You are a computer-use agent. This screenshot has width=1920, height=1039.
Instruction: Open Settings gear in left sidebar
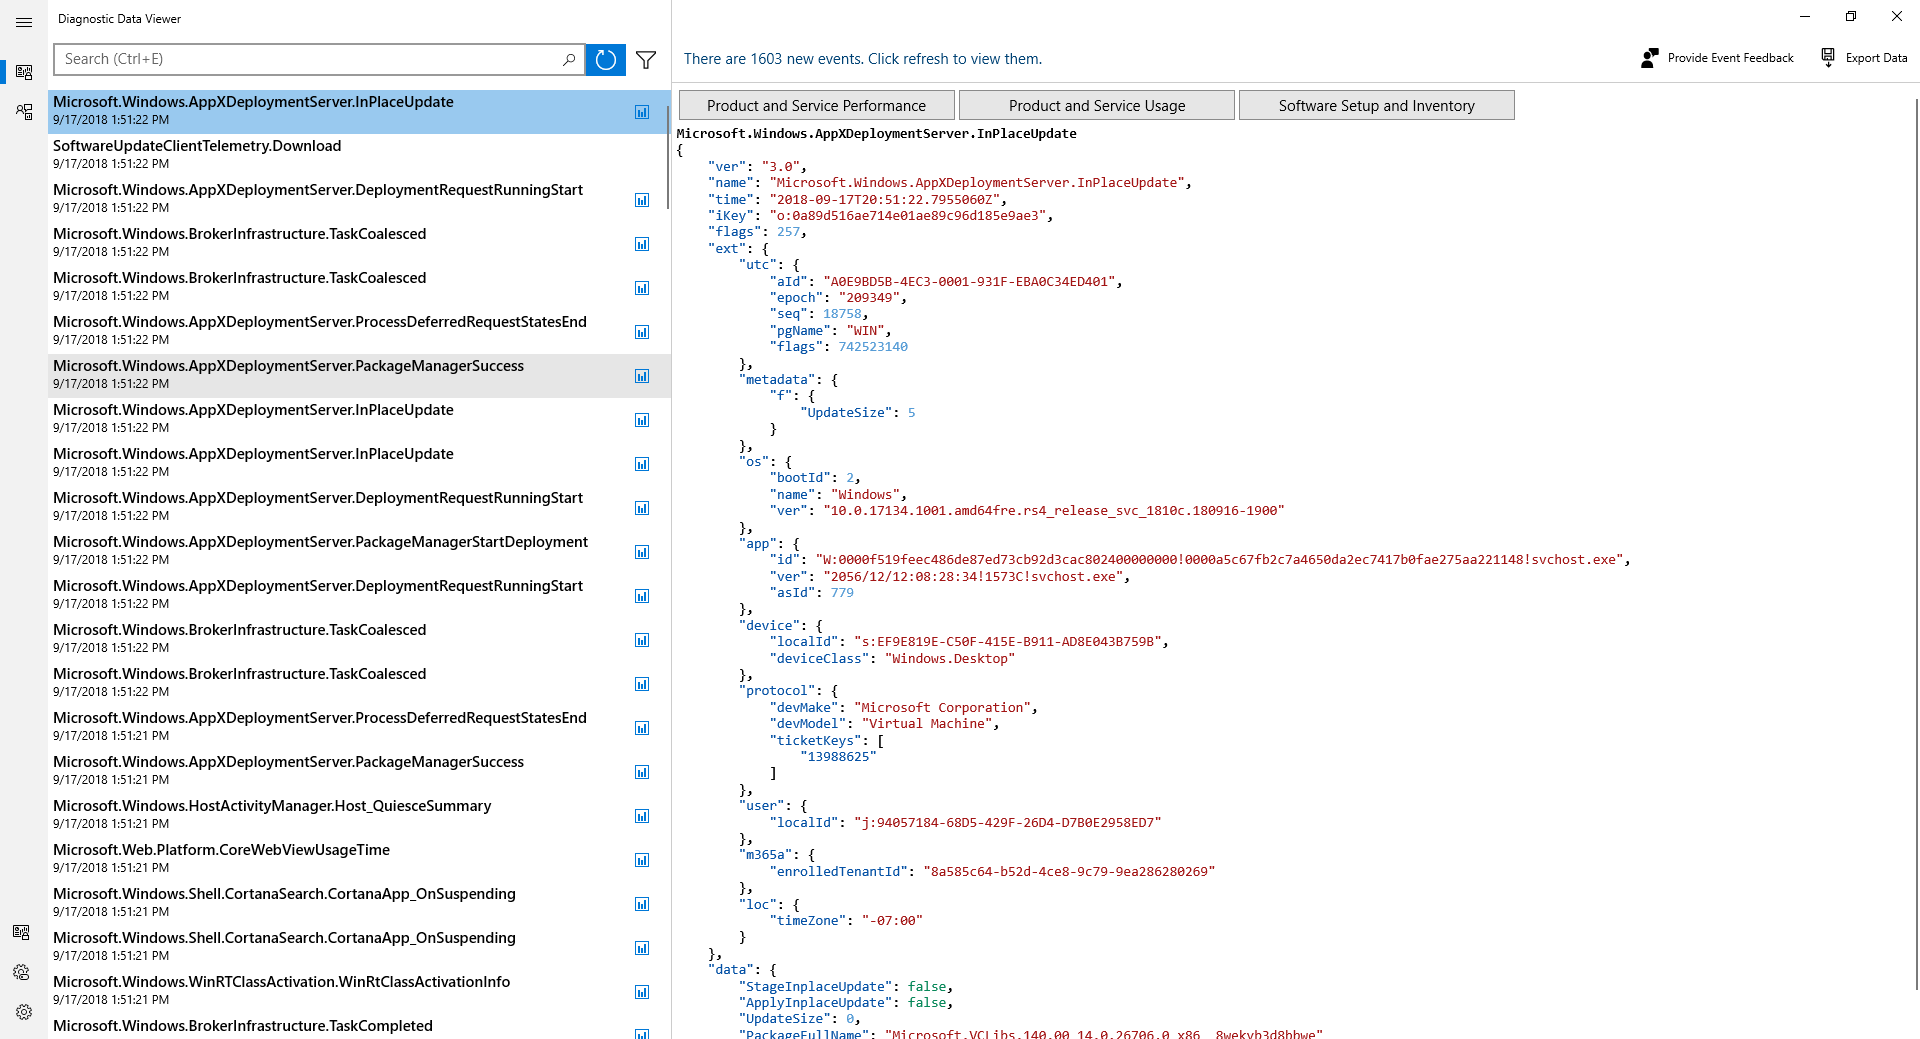click(24, 1012)
